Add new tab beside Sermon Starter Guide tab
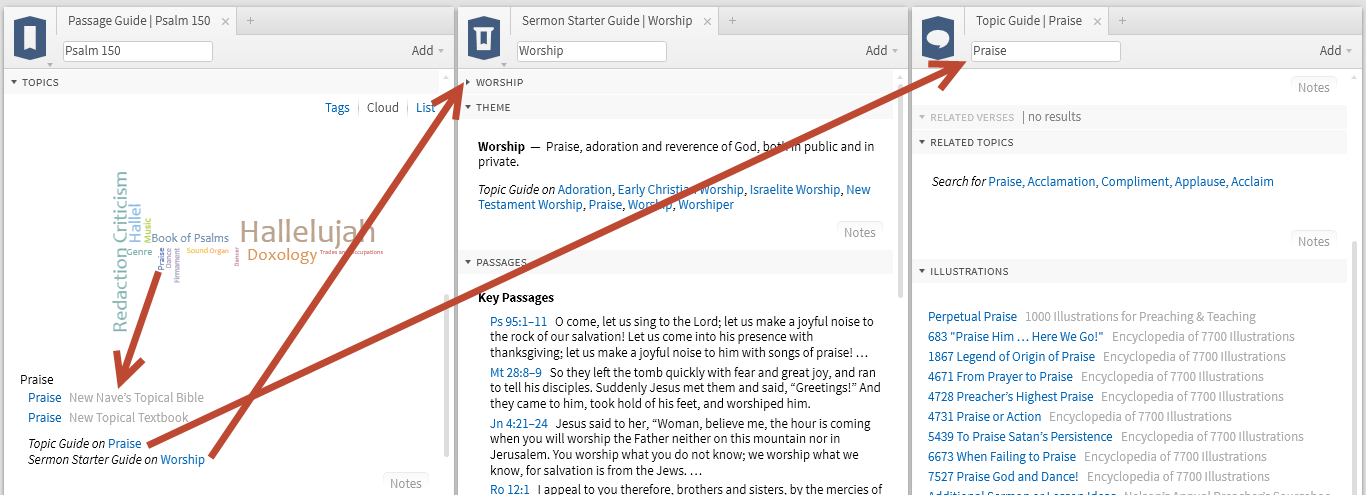Viewport: 1366px width, 495px height. click(x=732, y=20)
